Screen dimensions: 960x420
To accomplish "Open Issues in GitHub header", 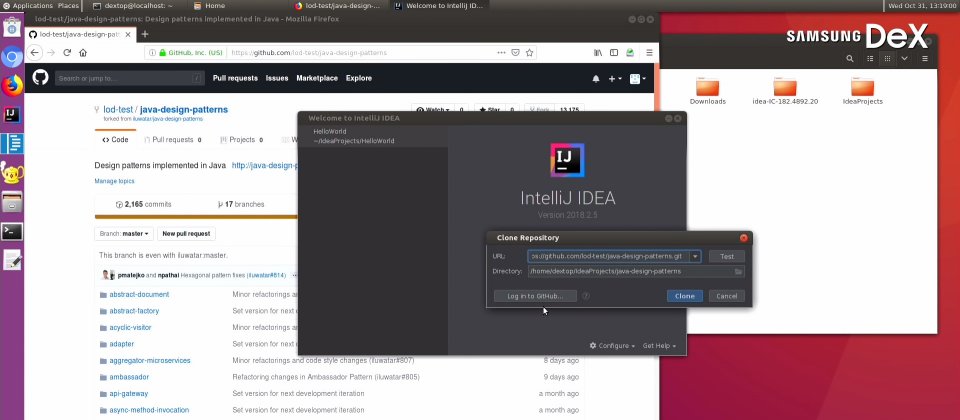I will point(277,78).
